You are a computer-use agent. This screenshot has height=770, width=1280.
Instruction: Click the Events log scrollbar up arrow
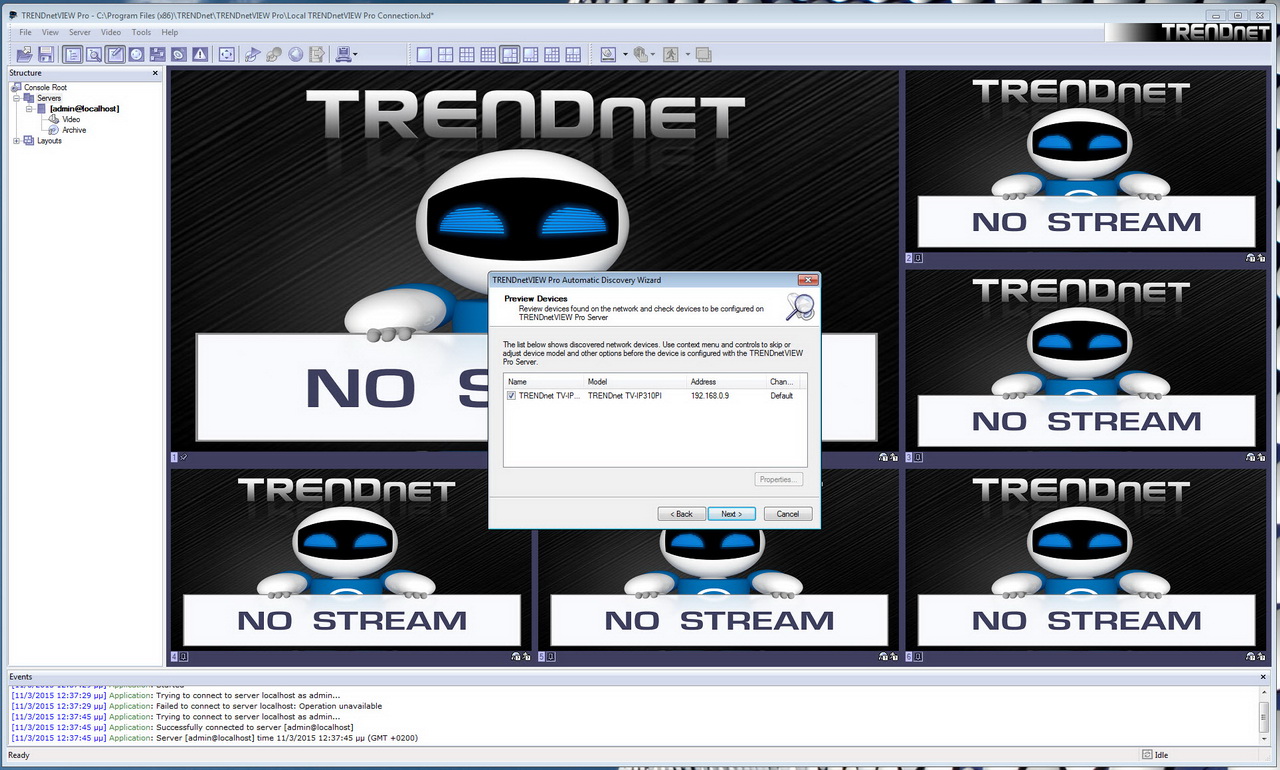click(x=1264, y=692)
